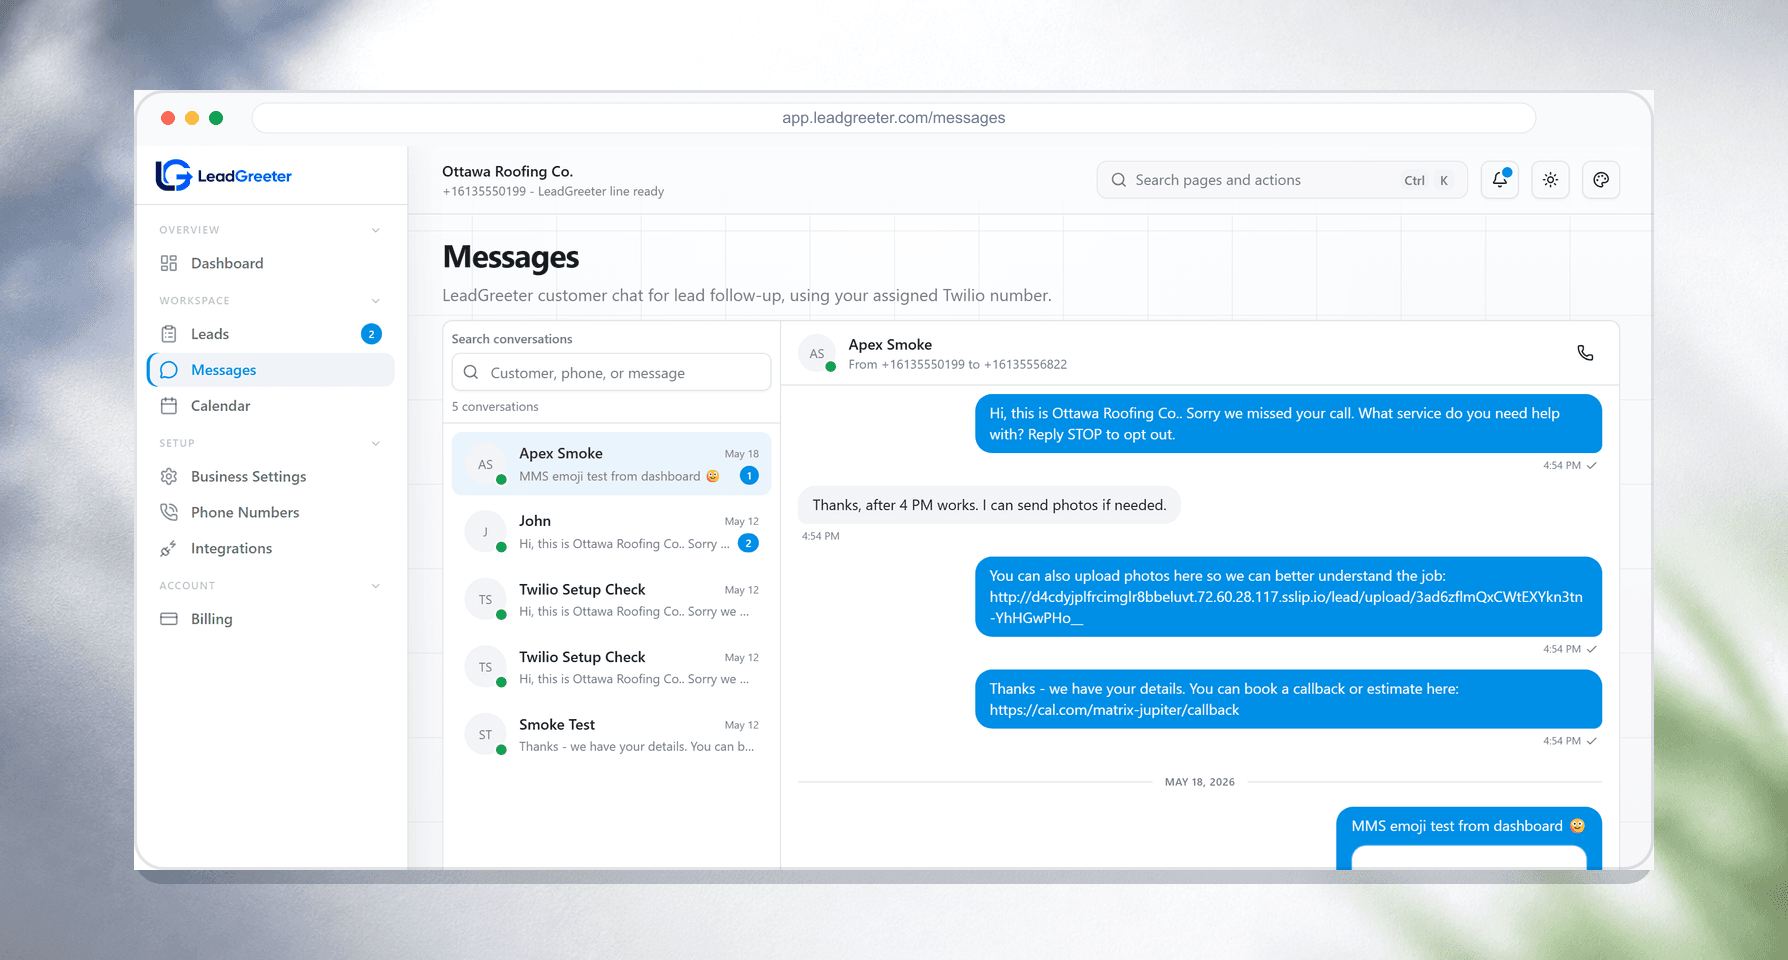Click the Business Settings gear icon
Image resolution: width=1788 pixels, height=960 pixels.
(x=169, y=477)
